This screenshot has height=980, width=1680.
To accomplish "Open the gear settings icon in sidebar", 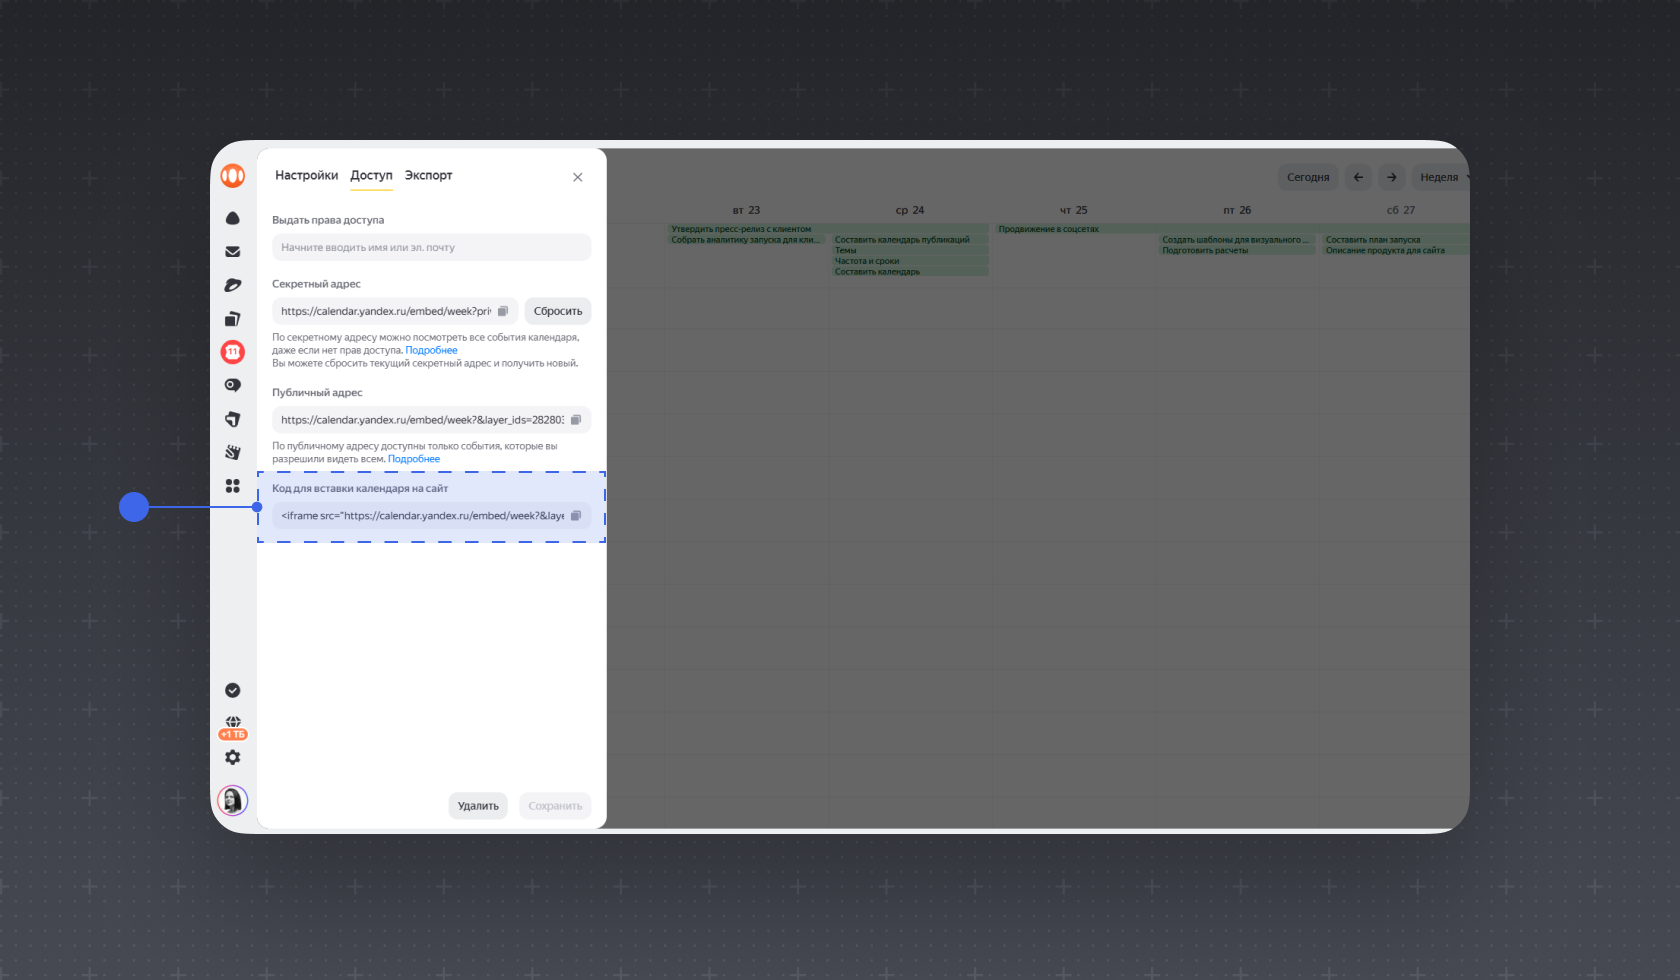I will (x=233, y=758).
